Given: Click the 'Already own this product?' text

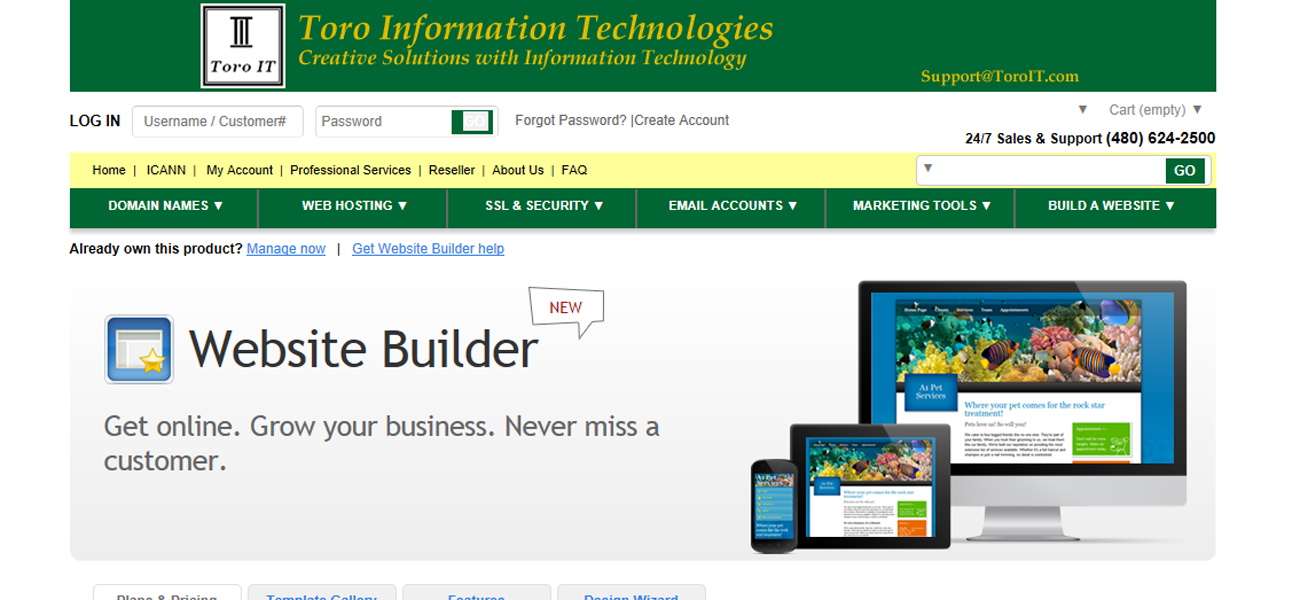Looking at the screenshot, I should [155, 249].
